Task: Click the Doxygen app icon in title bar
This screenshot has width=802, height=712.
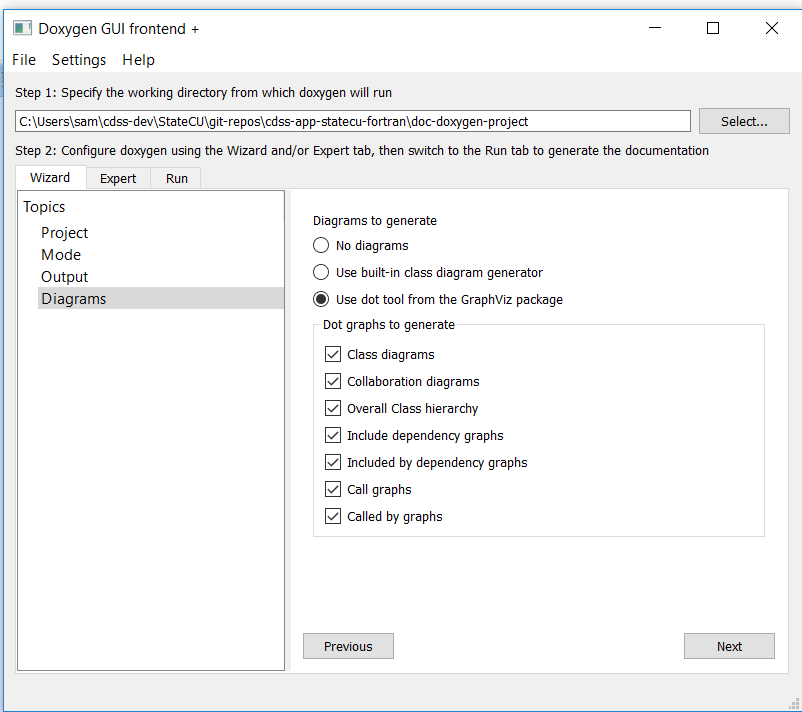Action: pos(22,28)
